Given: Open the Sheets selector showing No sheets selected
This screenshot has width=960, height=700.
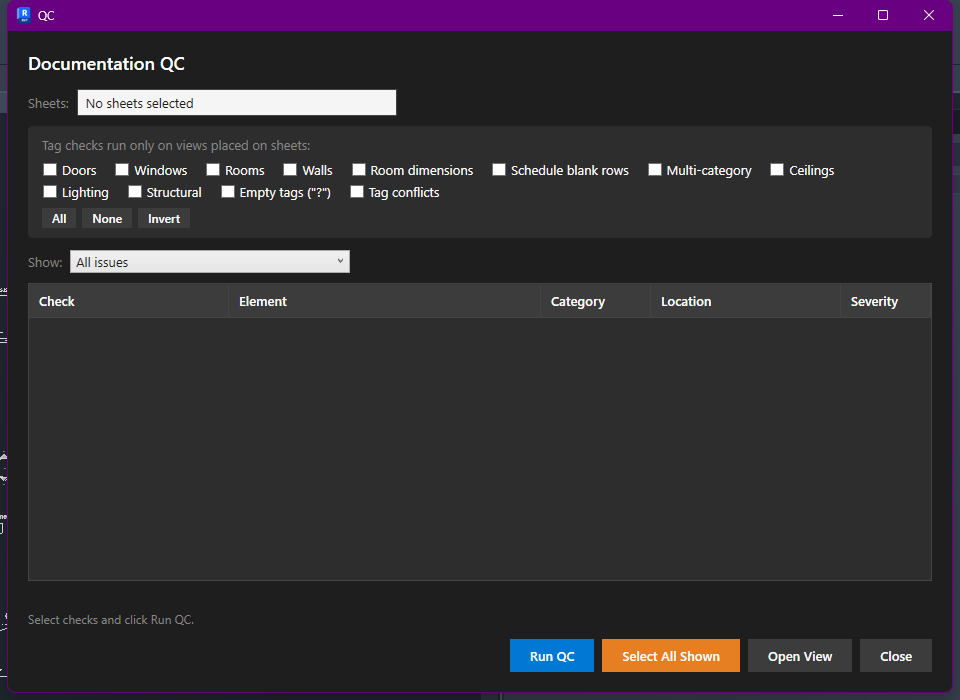Looking at the screenshot, I should click(237, 103).
